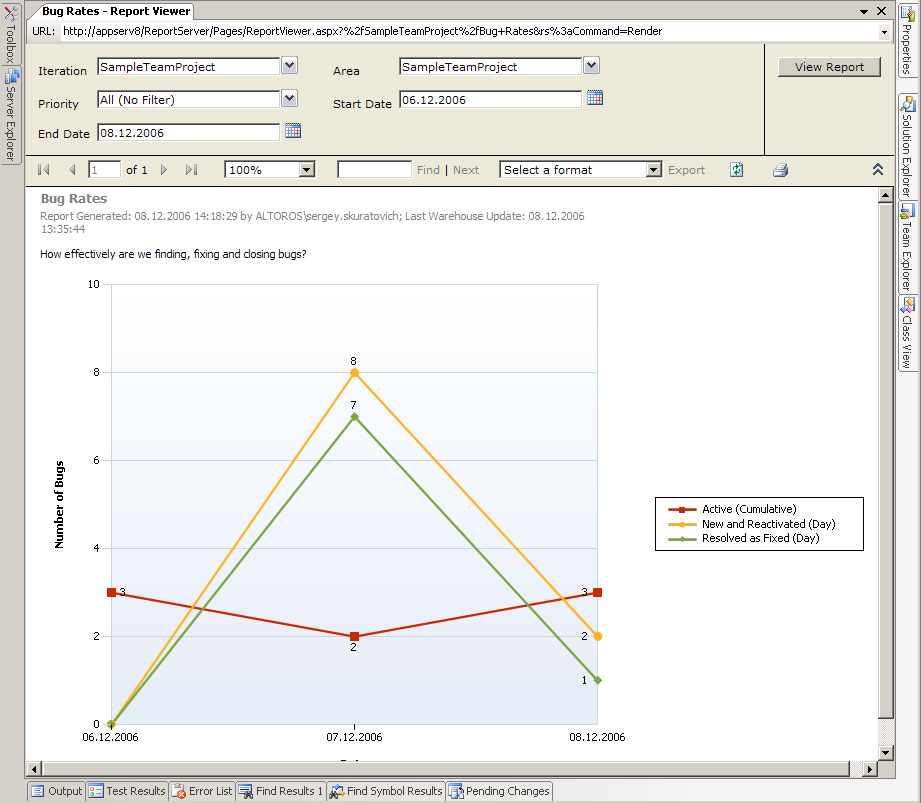Go to first report page
Screen dimensions: 921x803
pyautogui.click(x=43, y=170)
